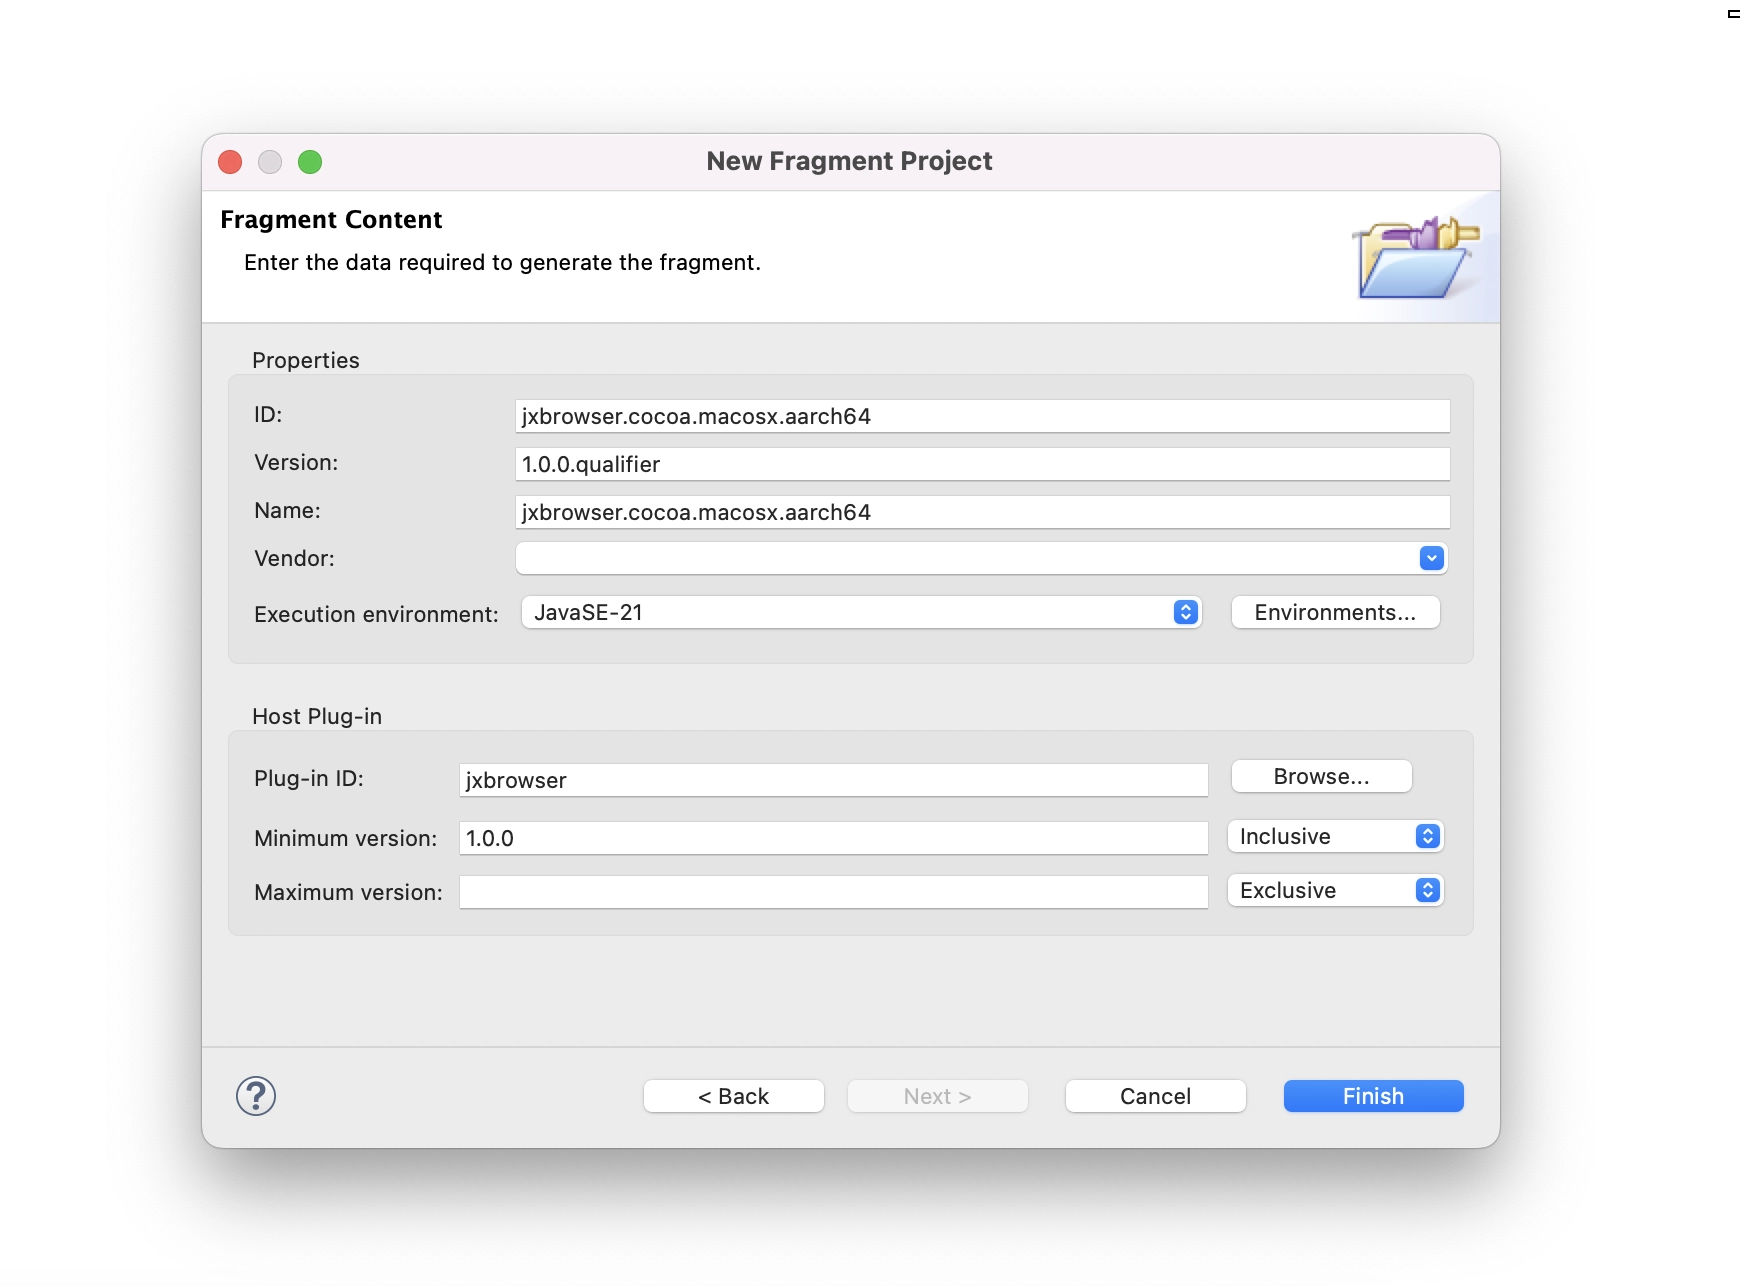
Task: Focus the Name text field
Action: click(x=982, y=512)
